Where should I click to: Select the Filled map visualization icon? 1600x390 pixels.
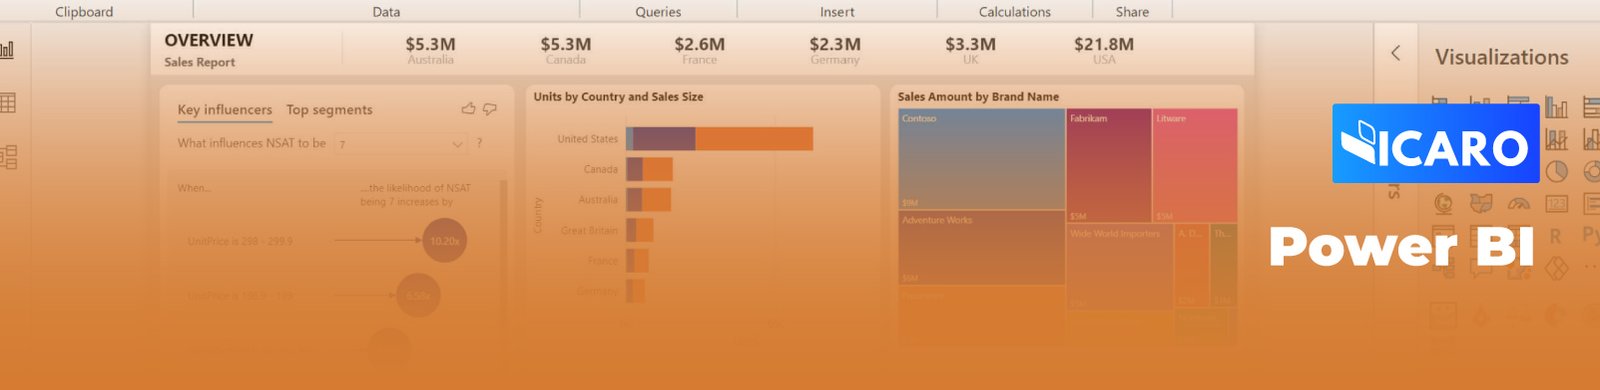click(1481, 204)
